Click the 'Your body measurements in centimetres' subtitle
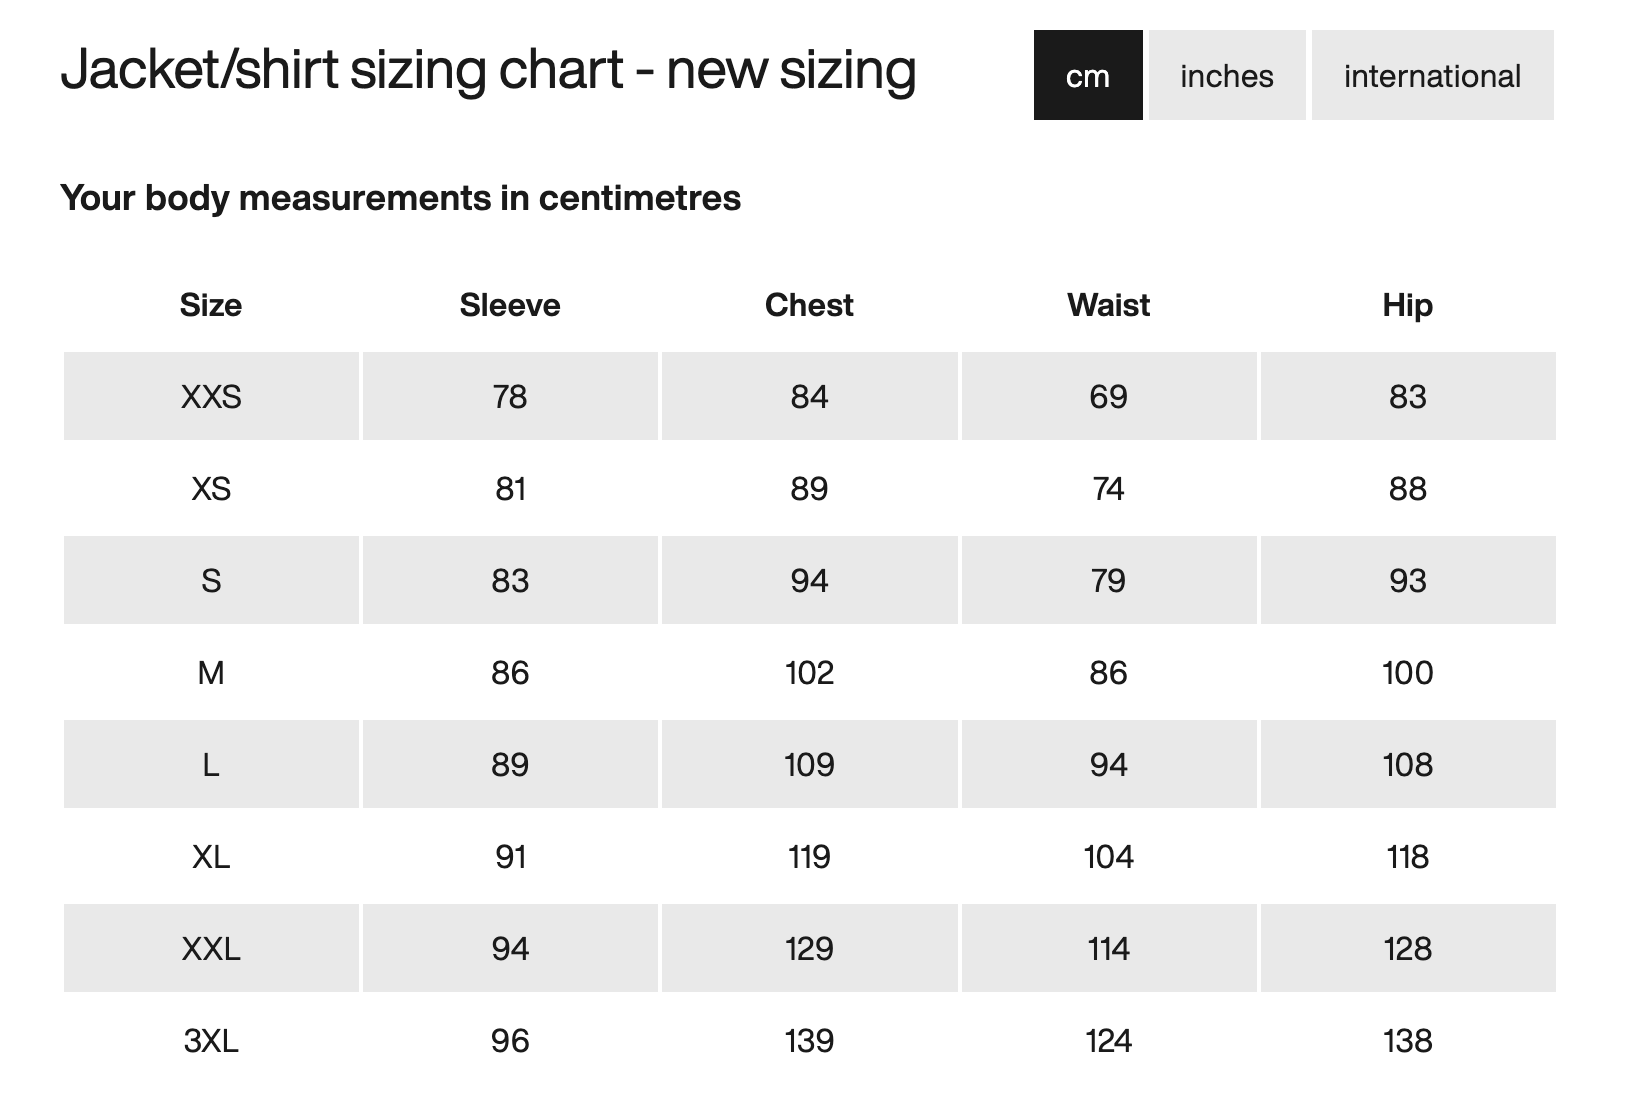1630x1102 pixels. (x=400, y=198)
